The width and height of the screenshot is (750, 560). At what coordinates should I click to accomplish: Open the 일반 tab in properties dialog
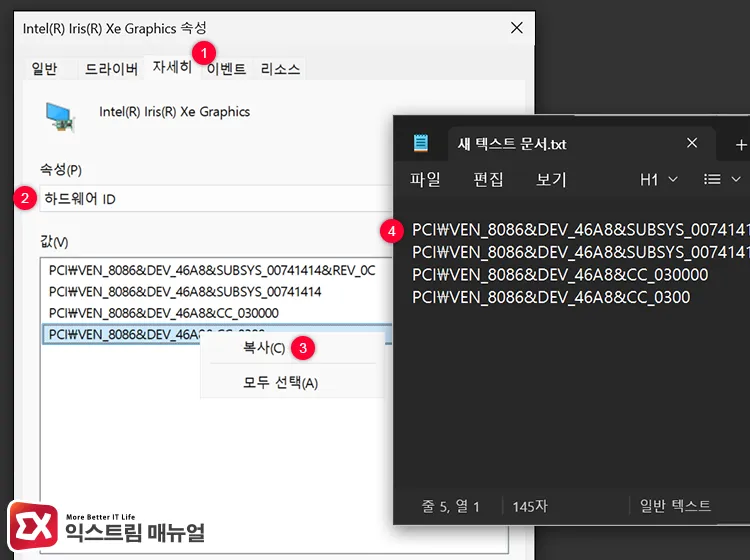click(44, 68)
